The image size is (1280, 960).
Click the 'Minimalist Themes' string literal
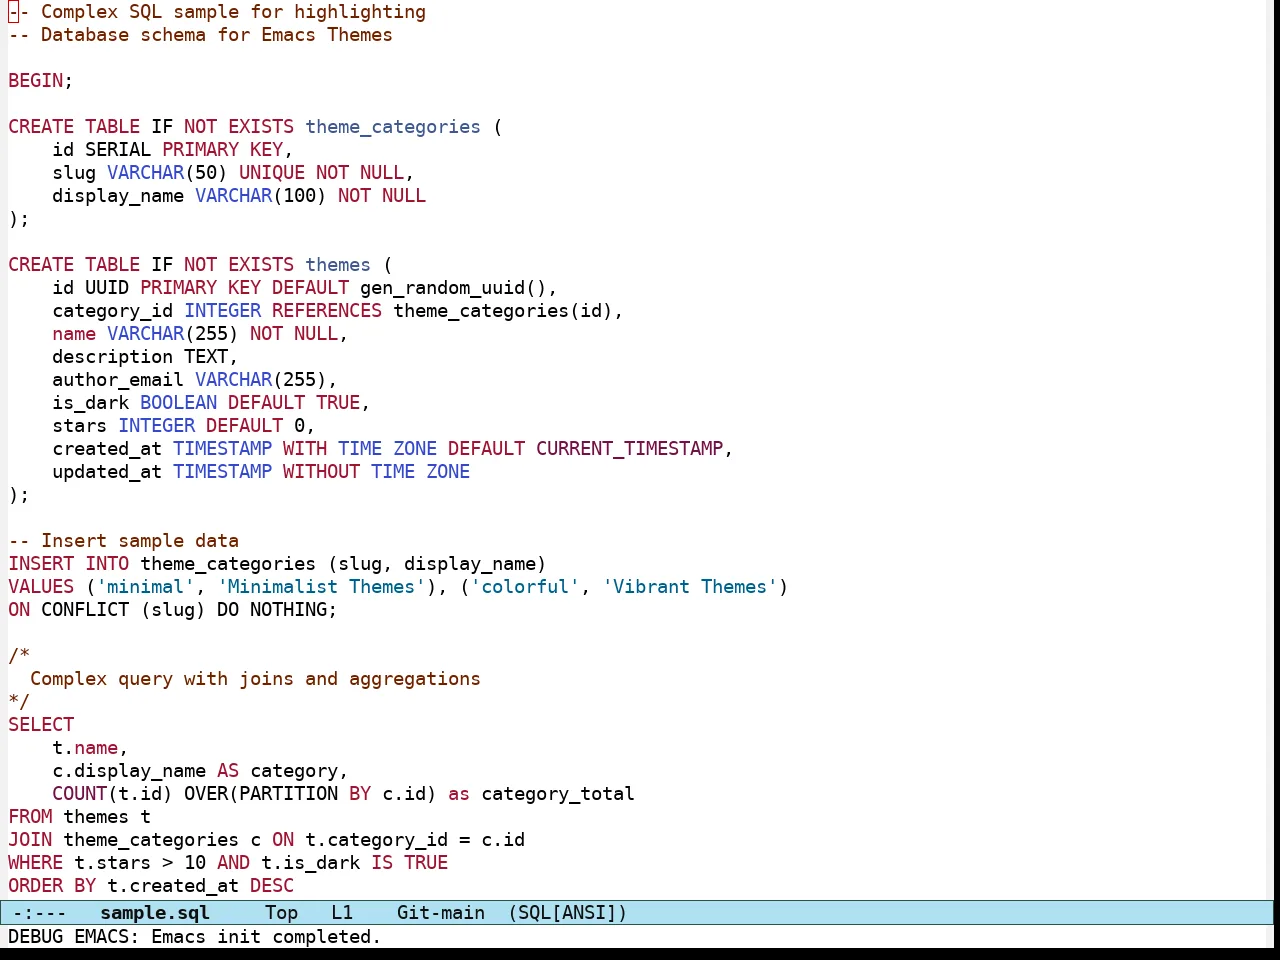coord(321,587)
